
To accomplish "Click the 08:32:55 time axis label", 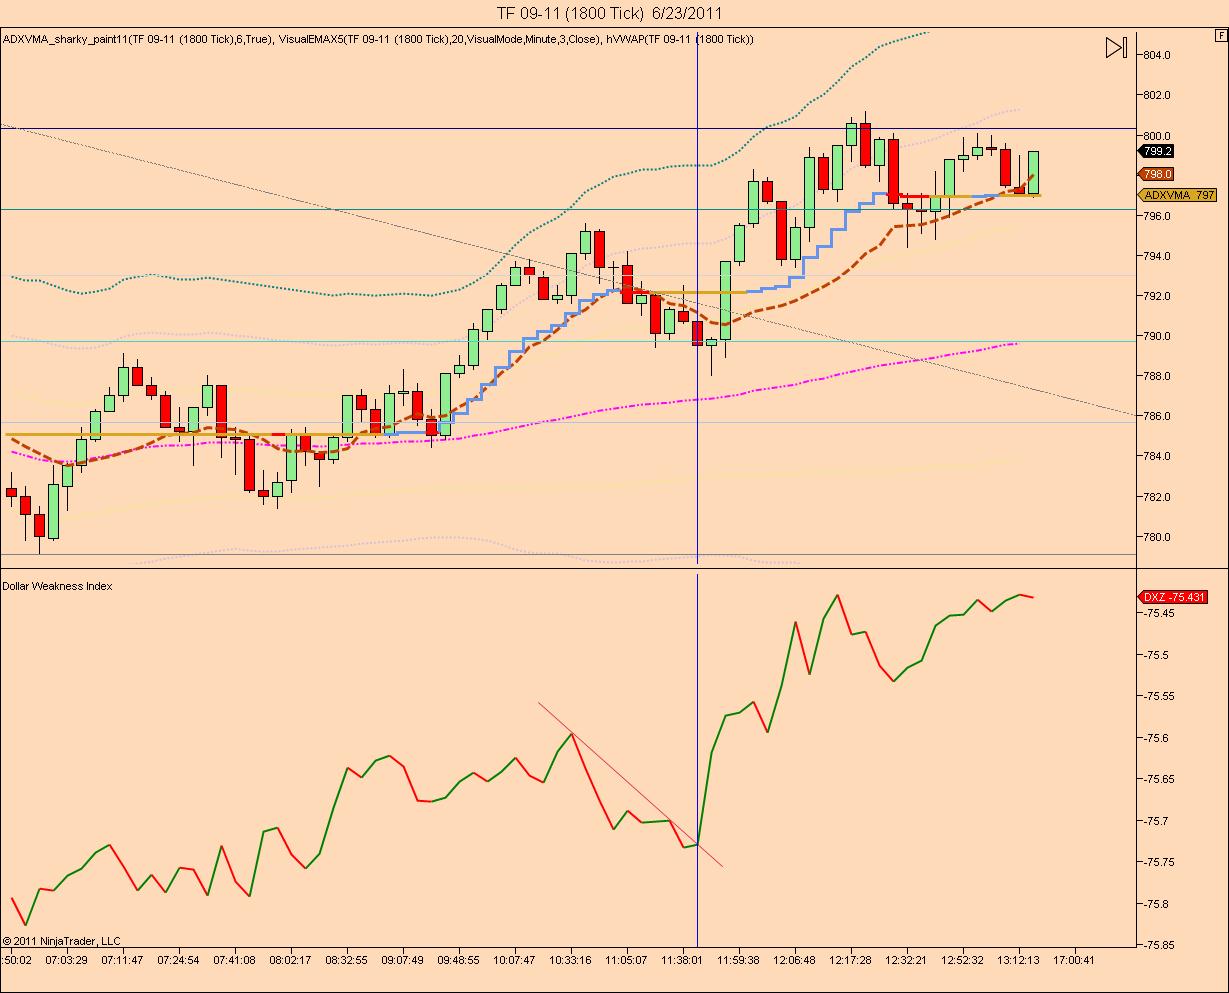I will 347,960.
